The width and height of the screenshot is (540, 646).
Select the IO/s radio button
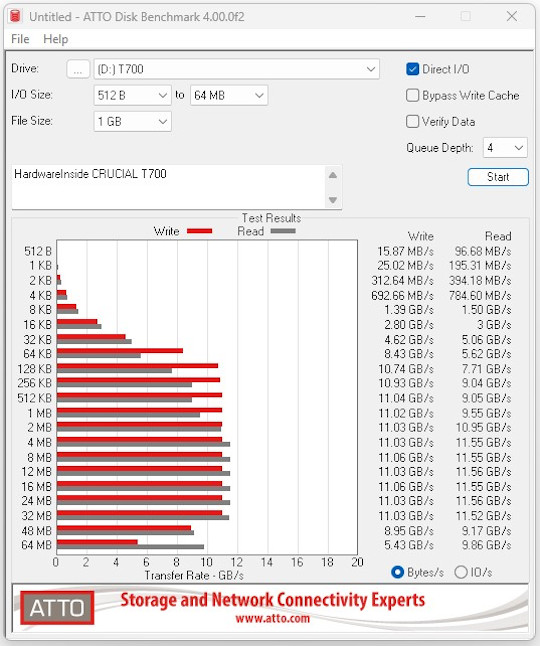tap(461, 572)
